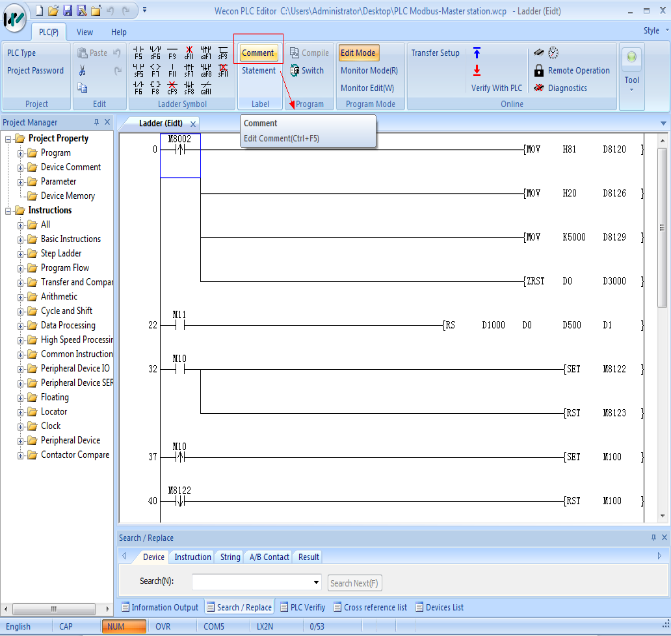The width and height of the screenshot is (671, 636).
Task: Toggle the OVR indicator in the status bar
Action: tap(163, 626)
